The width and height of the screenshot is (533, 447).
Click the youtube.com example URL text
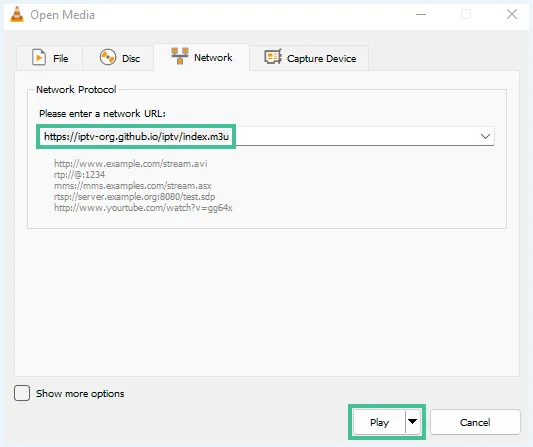(x=143, y=208)
